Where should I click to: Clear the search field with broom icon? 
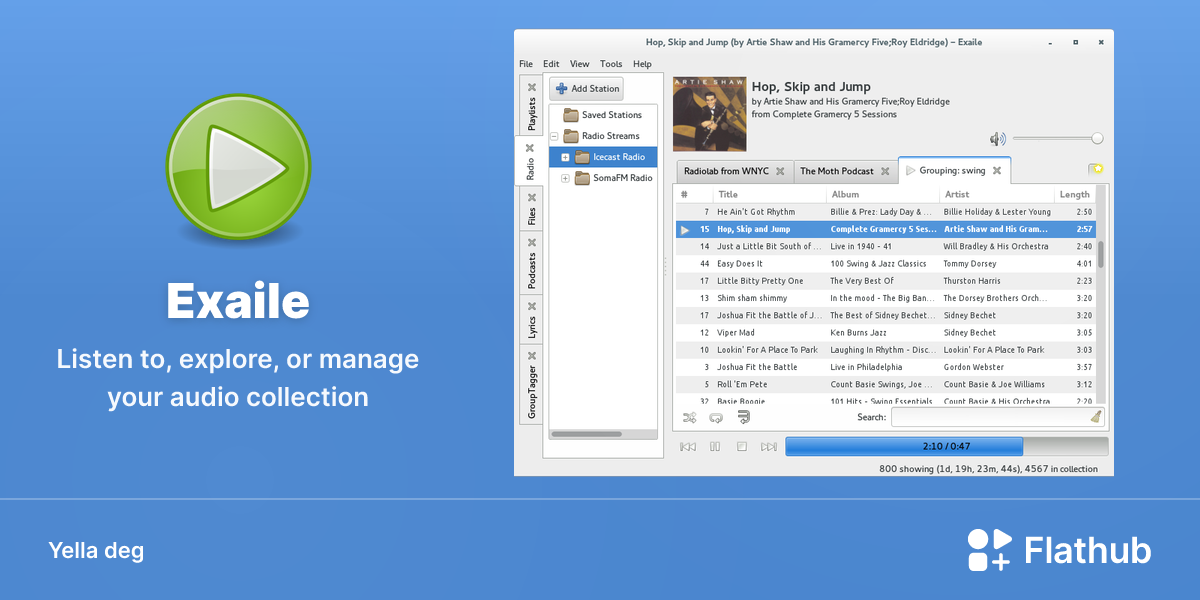[1097, 417]
